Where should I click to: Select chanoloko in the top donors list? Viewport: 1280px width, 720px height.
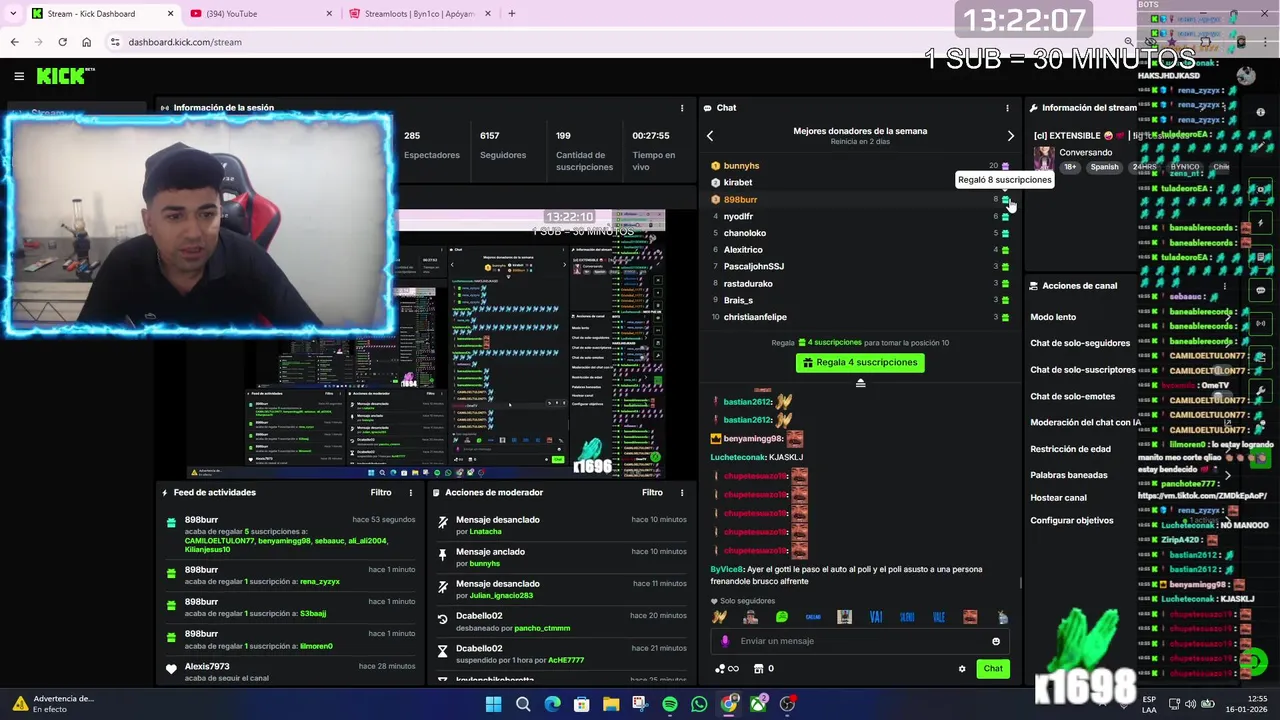point(745,233)
